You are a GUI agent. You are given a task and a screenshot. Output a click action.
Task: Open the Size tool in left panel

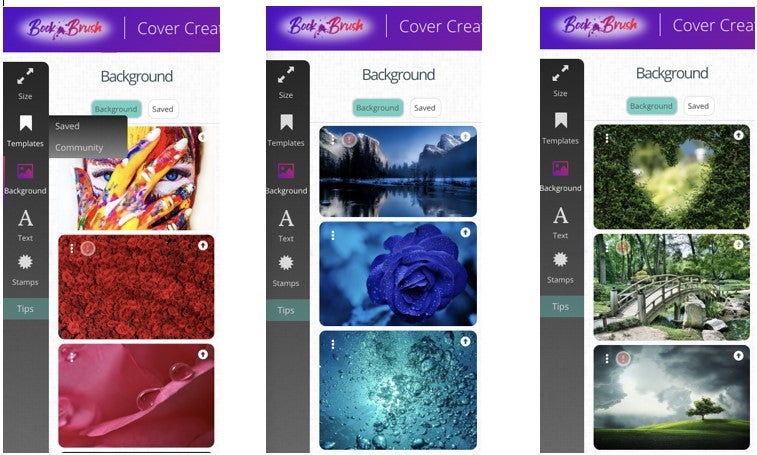tap(25, 82)
